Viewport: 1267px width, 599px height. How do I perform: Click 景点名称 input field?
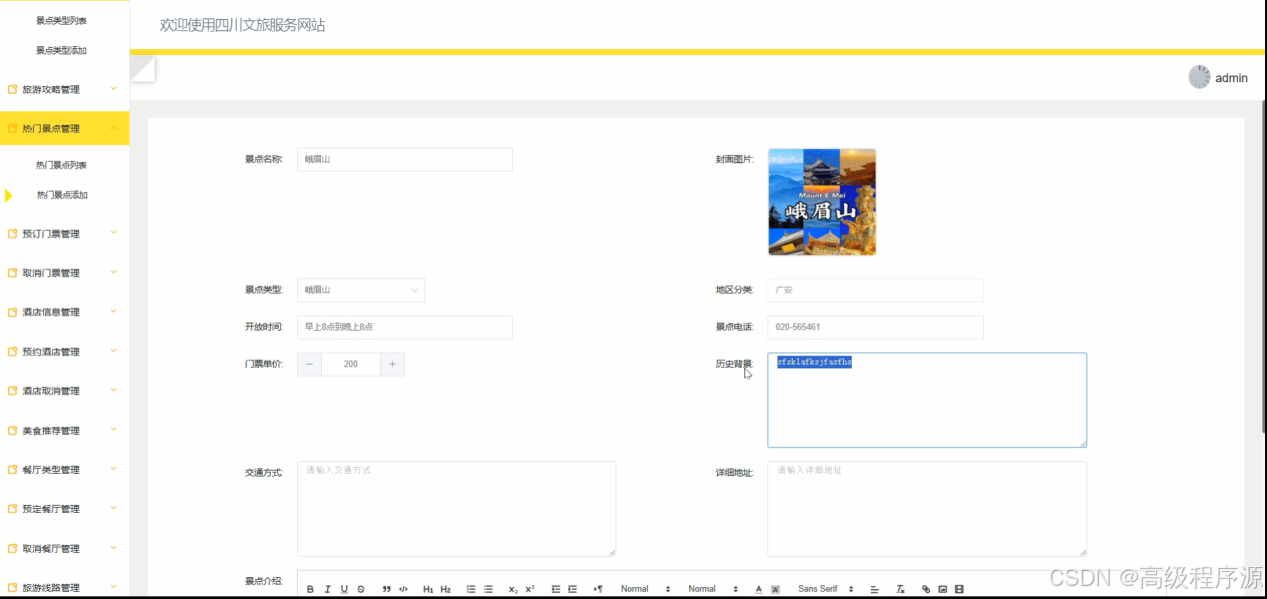coord(405,159)
